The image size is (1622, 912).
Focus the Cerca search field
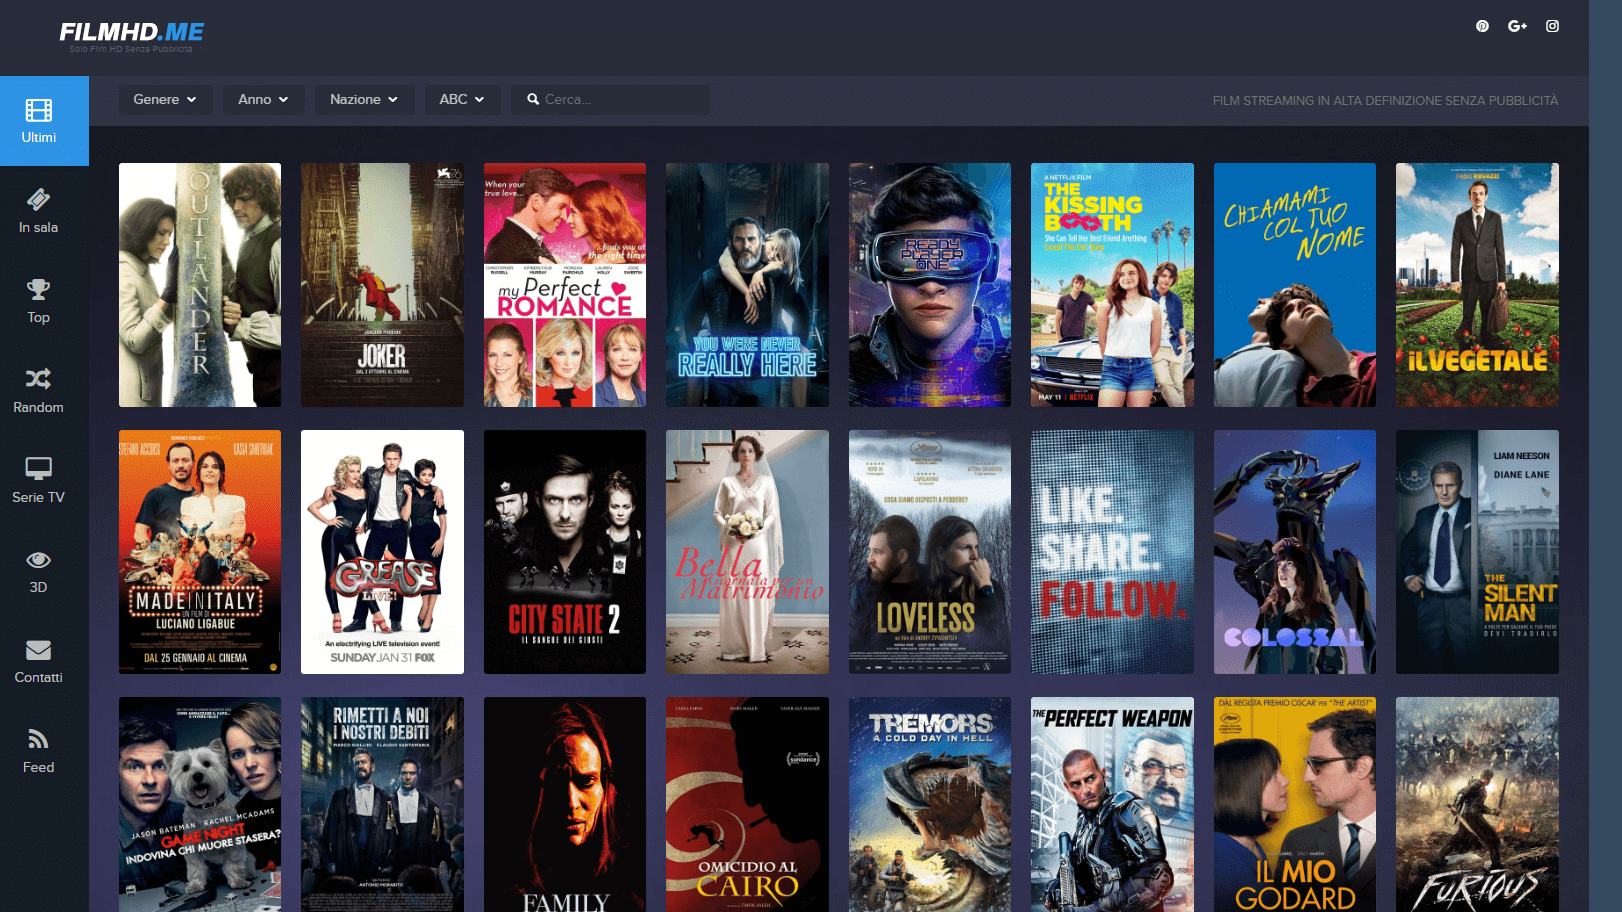611,99
